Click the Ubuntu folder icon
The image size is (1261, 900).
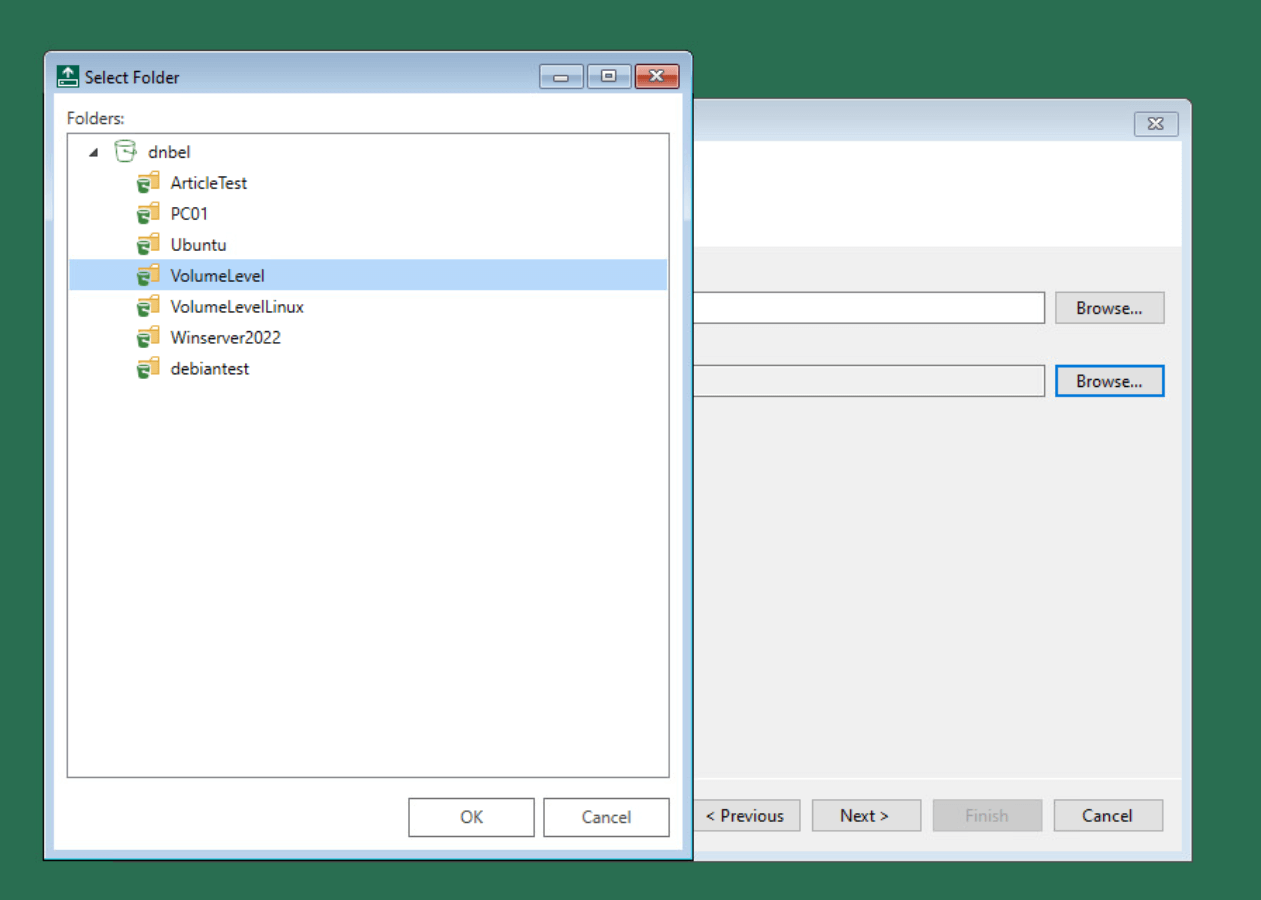coord(148,245)
